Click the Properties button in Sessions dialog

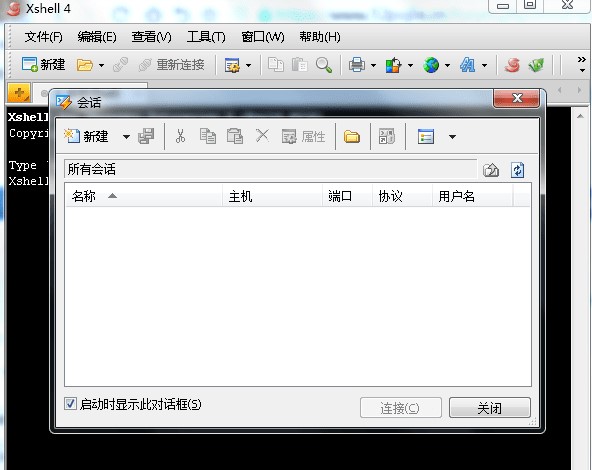pyautogui.click(x=304, y=136)
